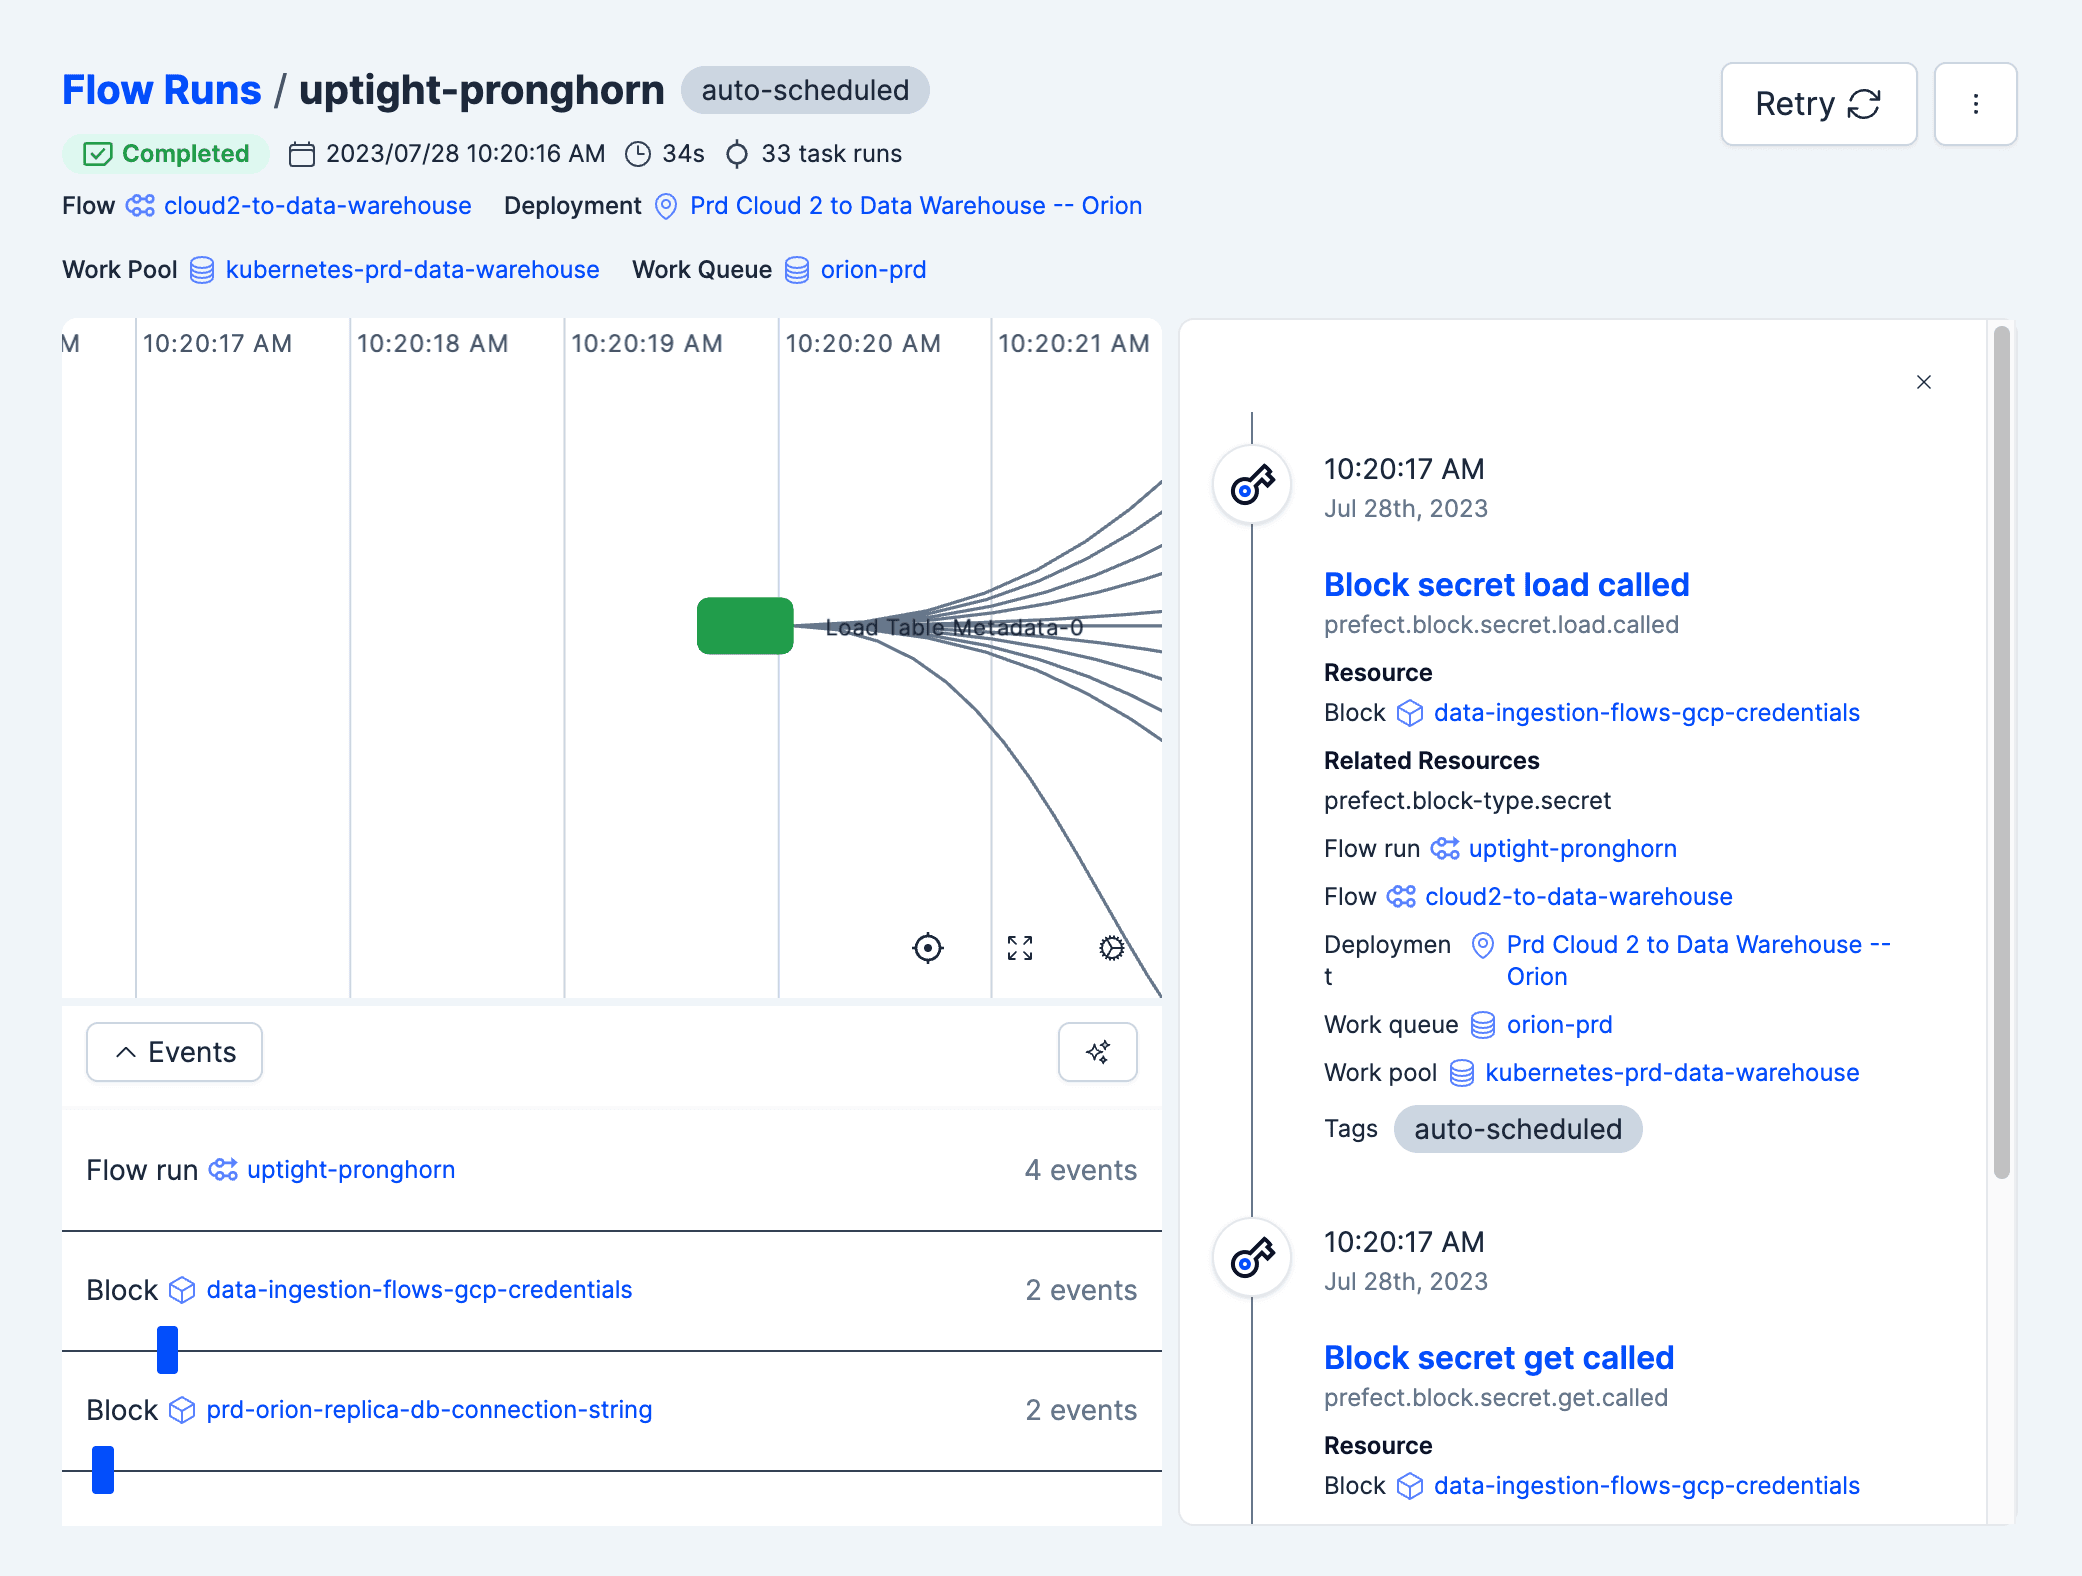The image size is (2082, 1576).
Task: Click the recenter timeline crosshair icon
Action: pos(927,947)
